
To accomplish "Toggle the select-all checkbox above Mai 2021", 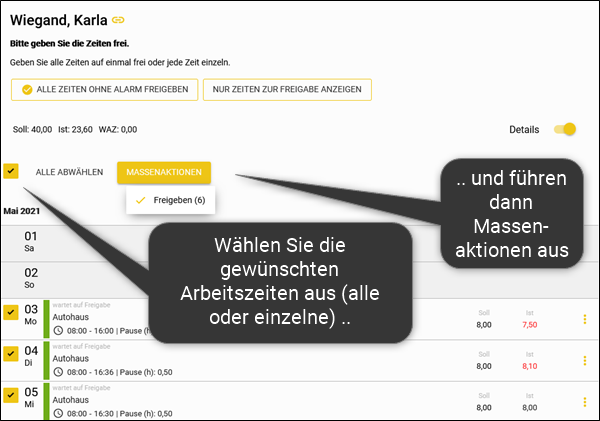I will click(11, 172).
